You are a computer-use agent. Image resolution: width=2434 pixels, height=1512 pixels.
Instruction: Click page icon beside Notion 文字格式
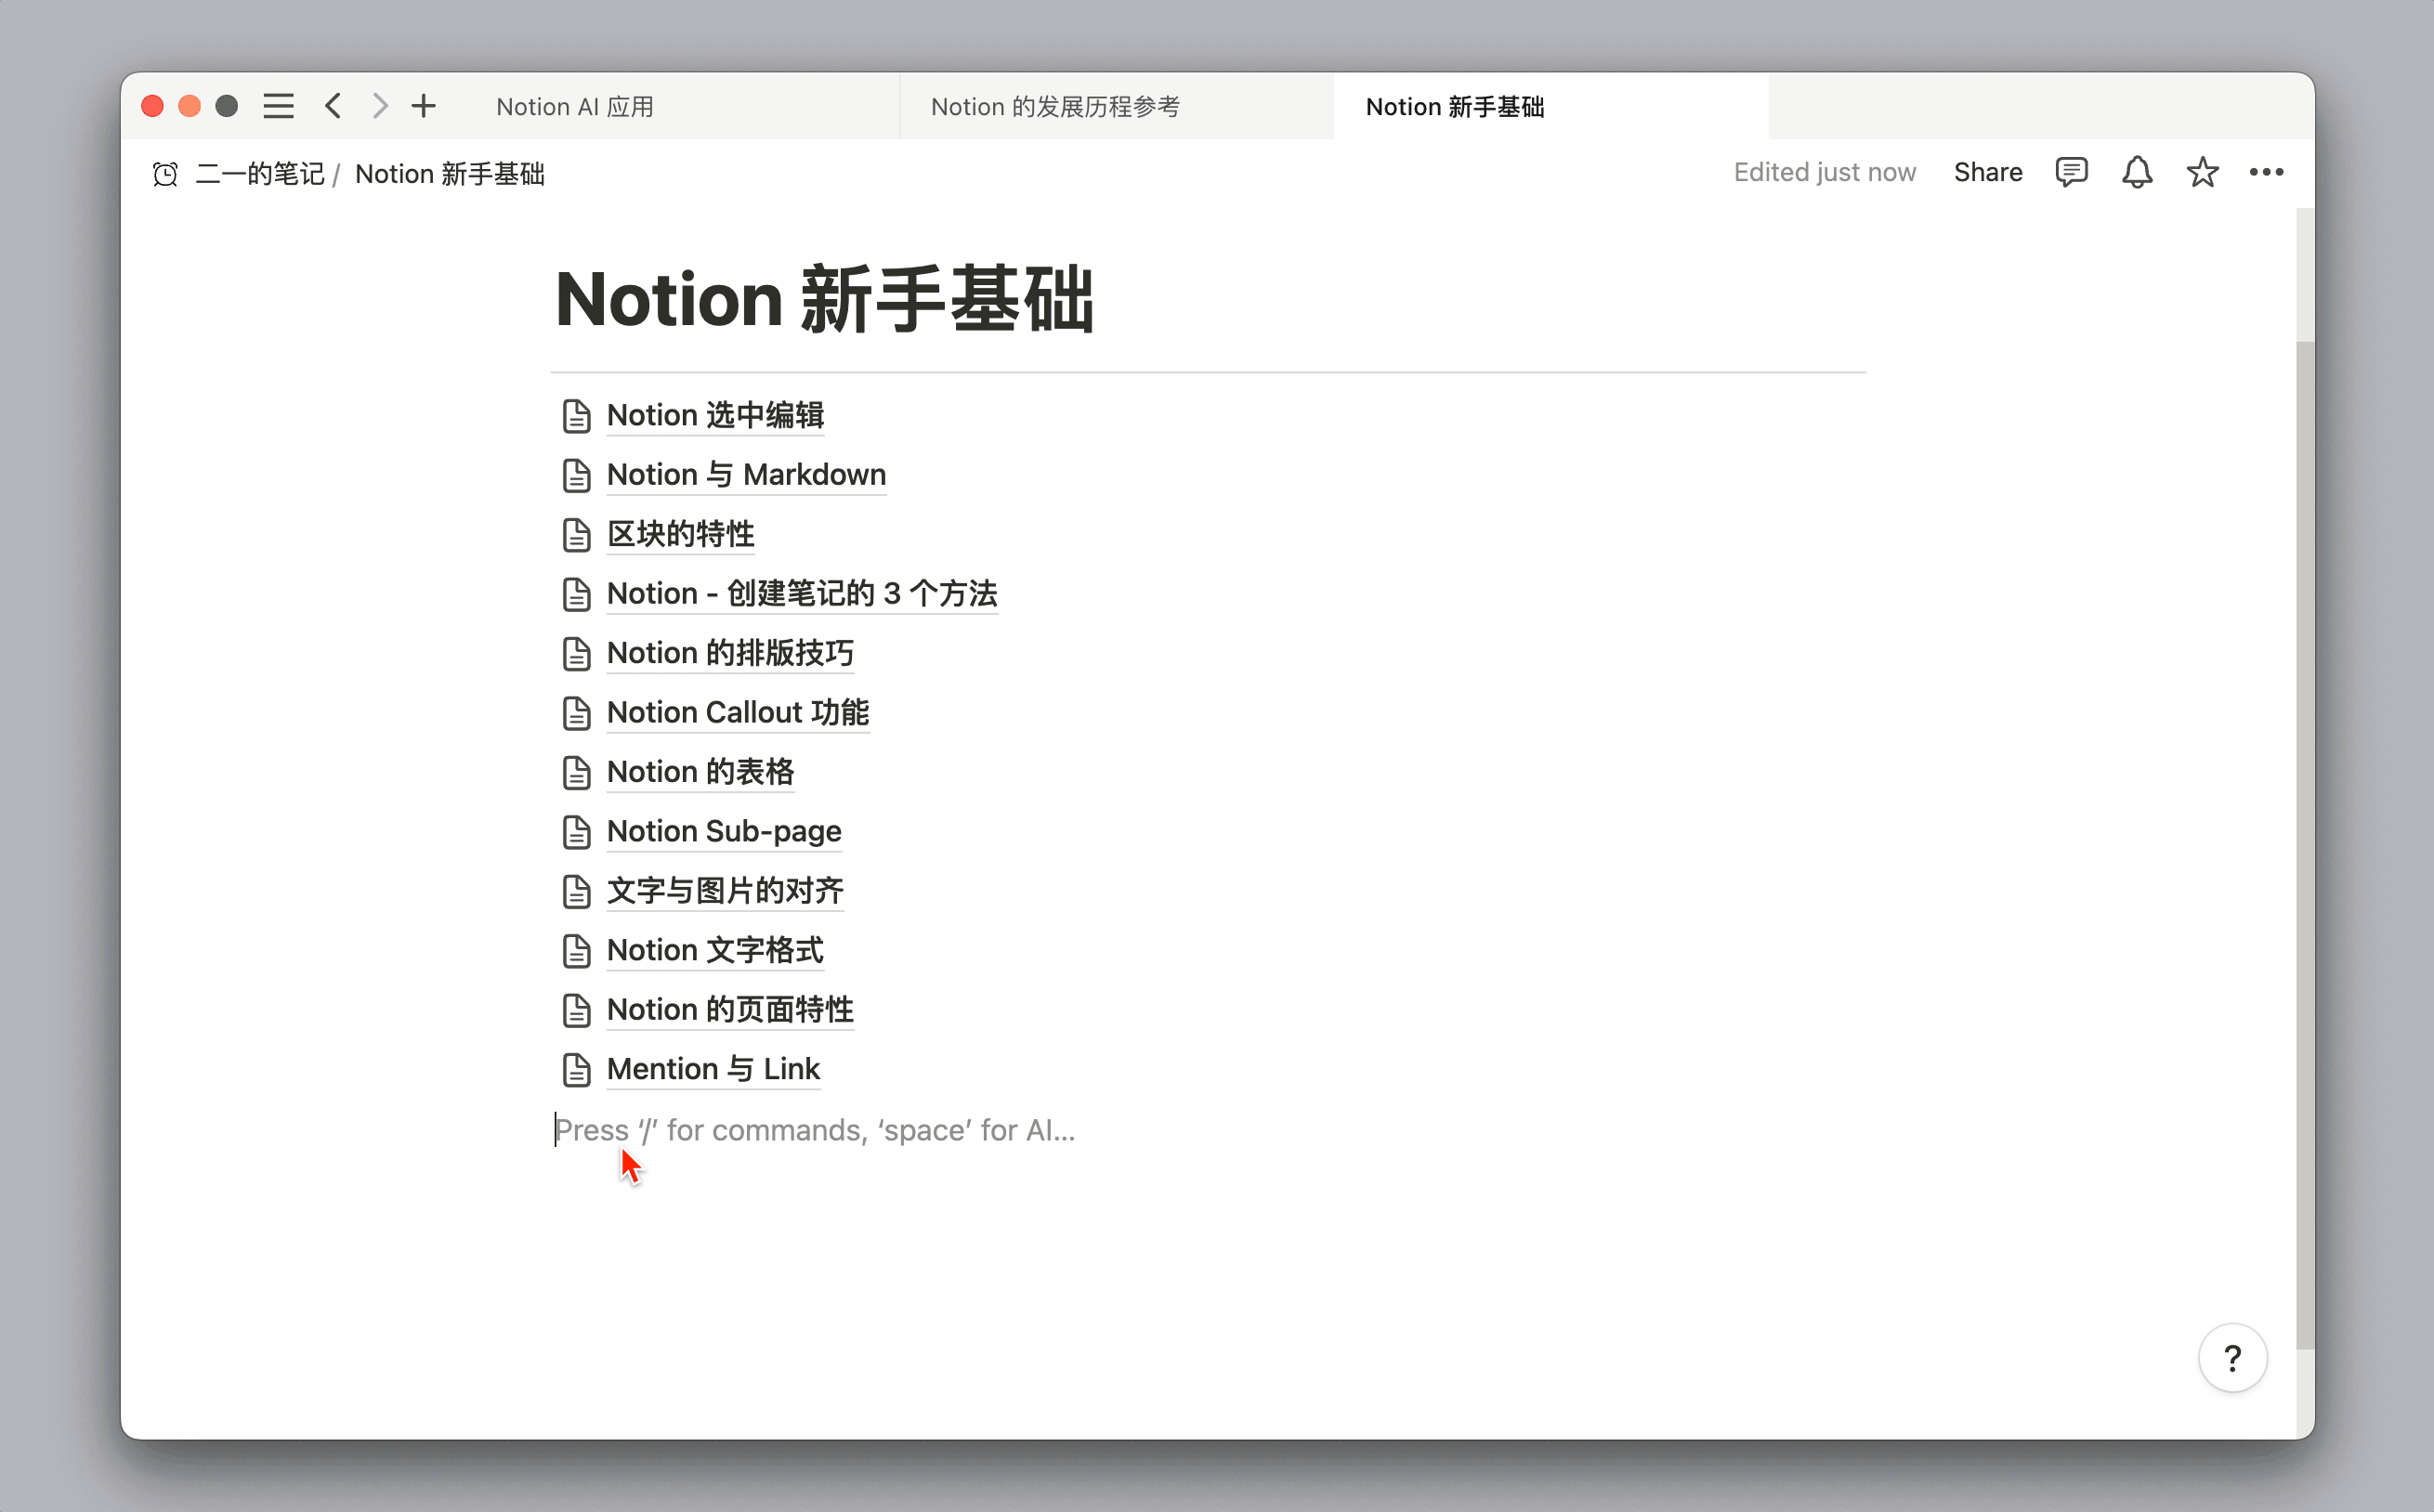click(x=577, y=952)
